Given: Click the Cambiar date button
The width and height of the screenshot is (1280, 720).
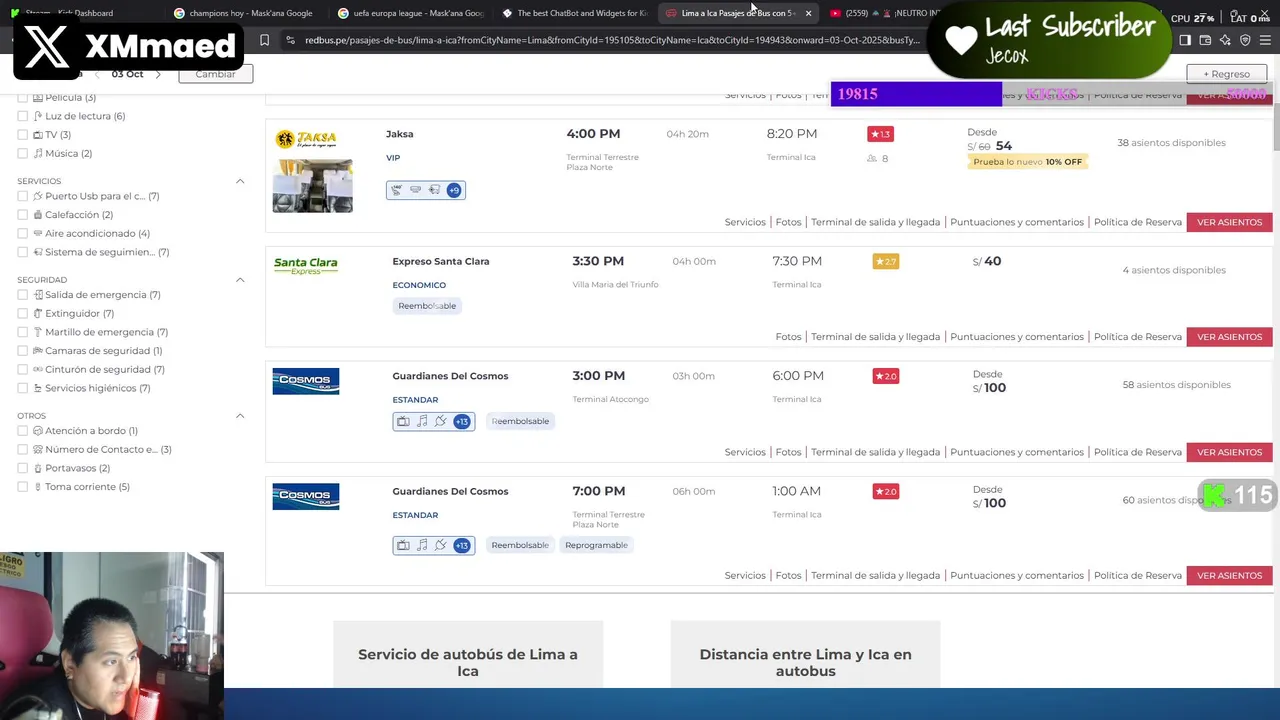Looking at the screenshot, I should [x=215, y=74].
